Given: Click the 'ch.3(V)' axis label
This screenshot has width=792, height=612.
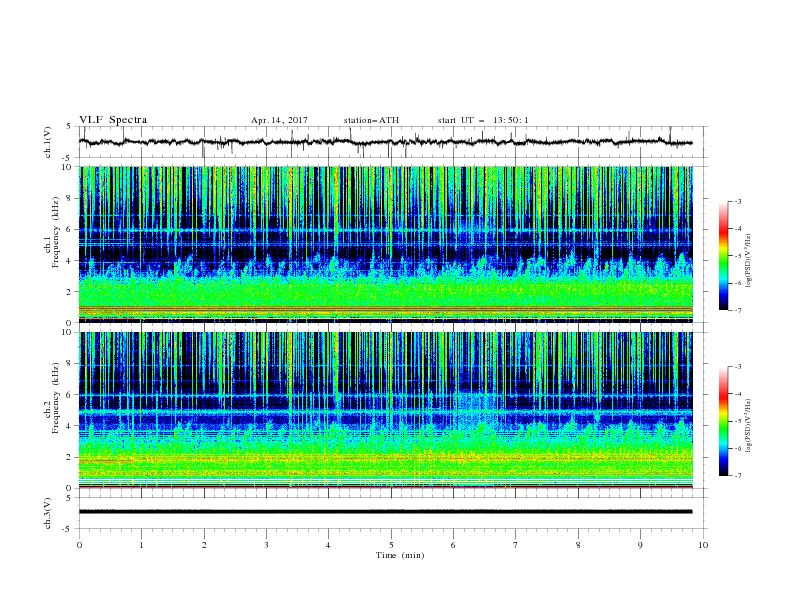Looking at the screenshot, I should (x=48, y=514).
